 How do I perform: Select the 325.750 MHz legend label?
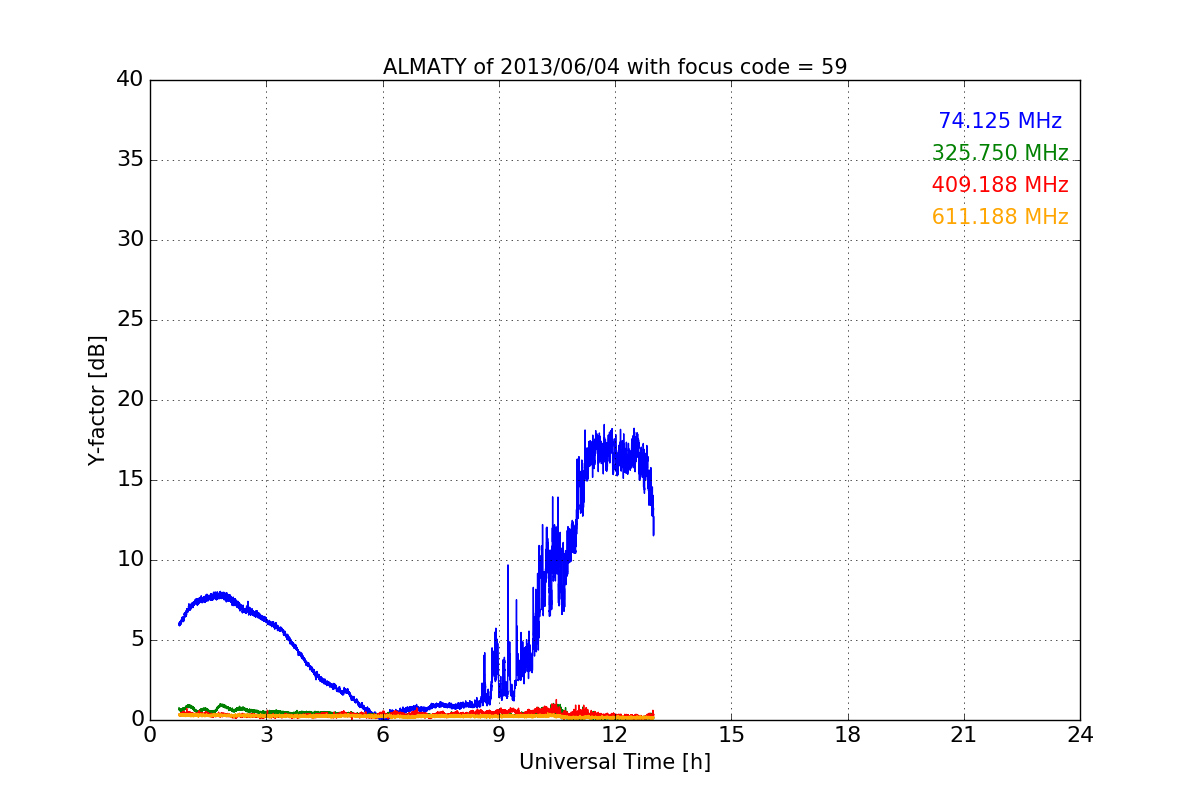(1000, 153)
